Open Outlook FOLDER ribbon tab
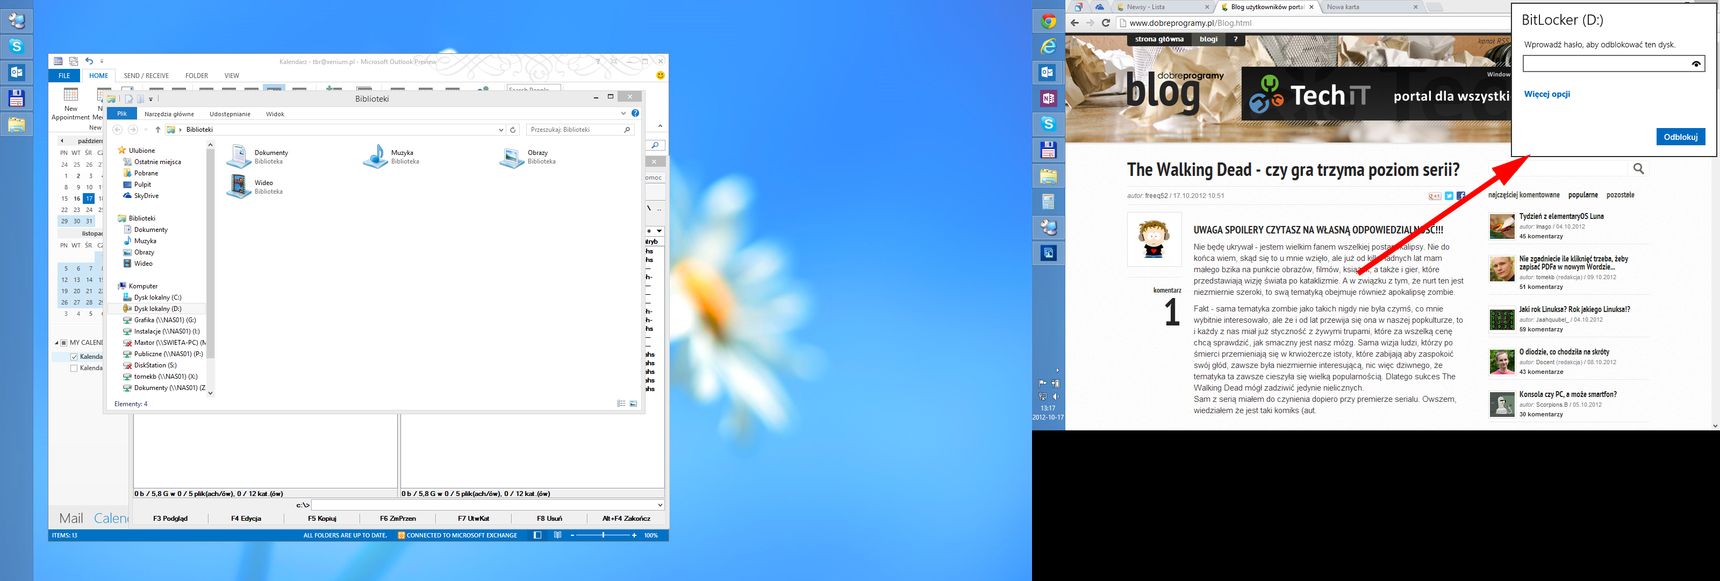Screen dimensions: 1720x581 [x=197, y=75]
